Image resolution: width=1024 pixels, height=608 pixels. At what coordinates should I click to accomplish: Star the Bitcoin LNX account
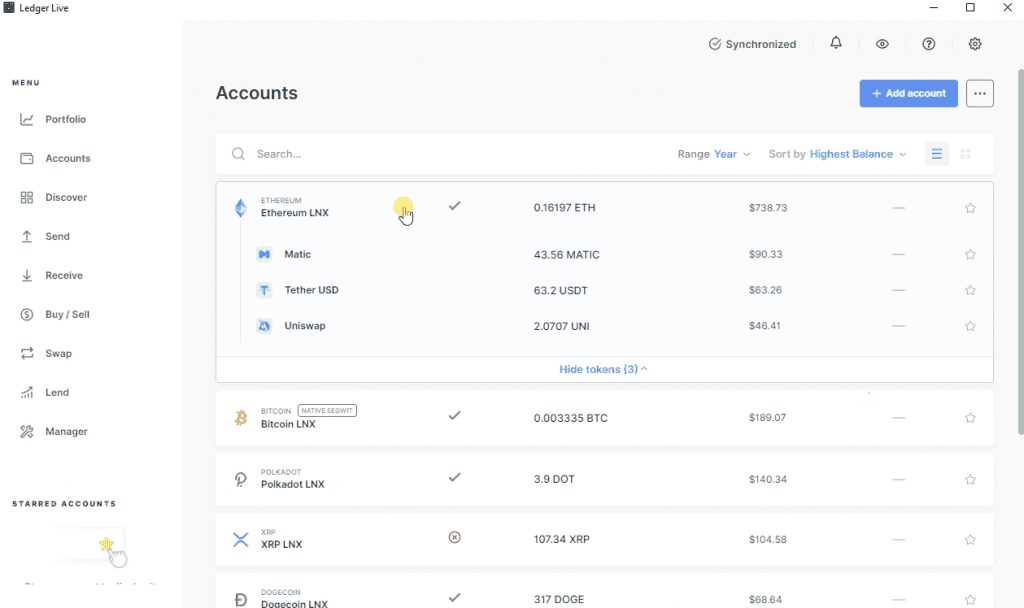tap(970, 418)
